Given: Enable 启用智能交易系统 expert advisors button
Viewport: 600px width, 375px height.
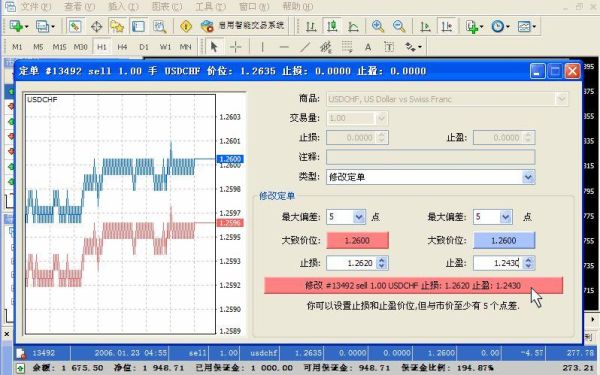Looking at the screenshot, I should (243, 26).
